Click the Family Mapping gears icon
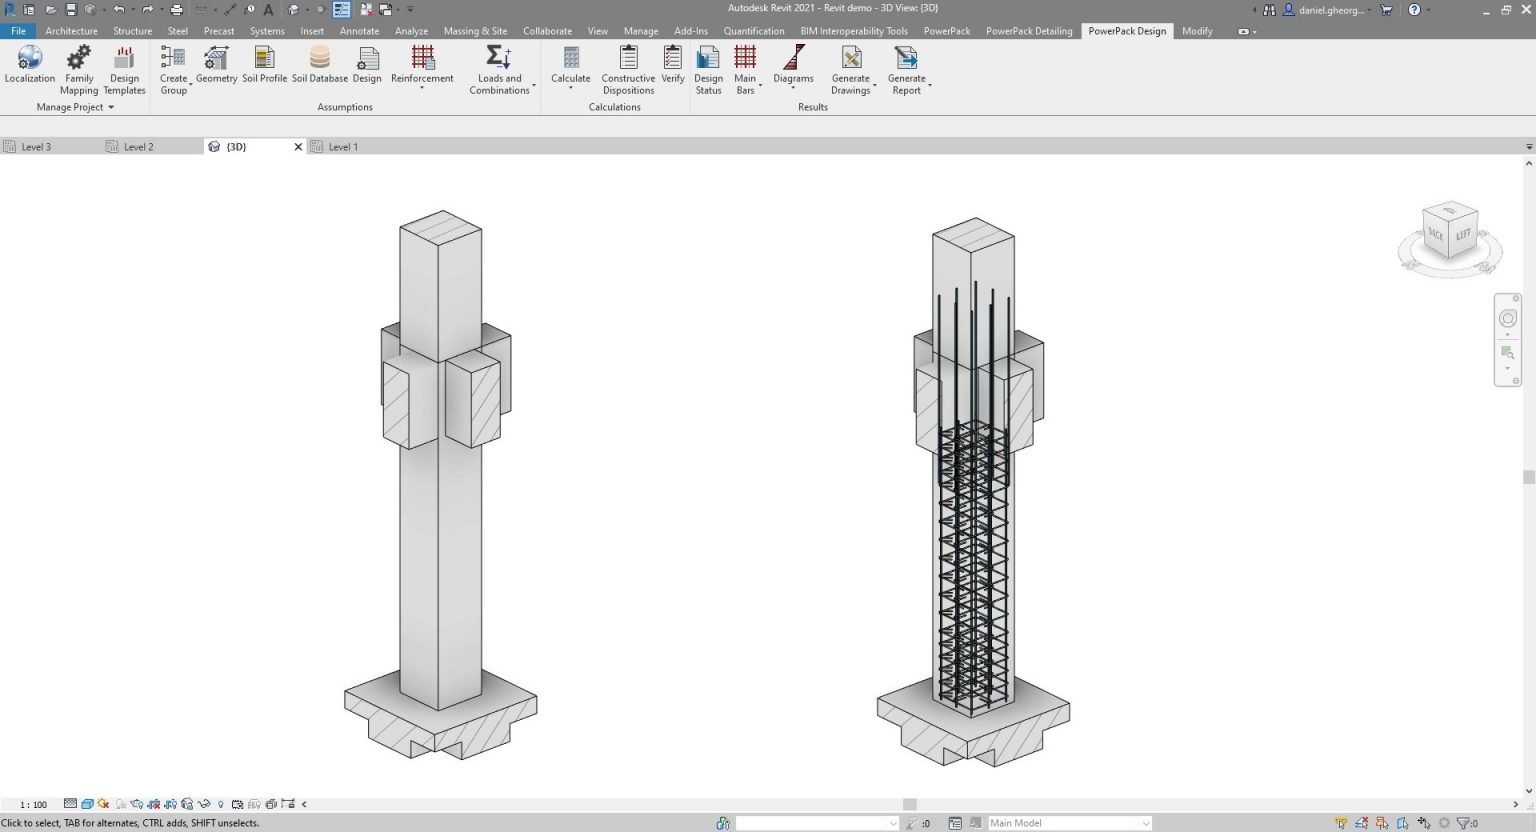The image size is (1536, 832). [x=79, y=58]
